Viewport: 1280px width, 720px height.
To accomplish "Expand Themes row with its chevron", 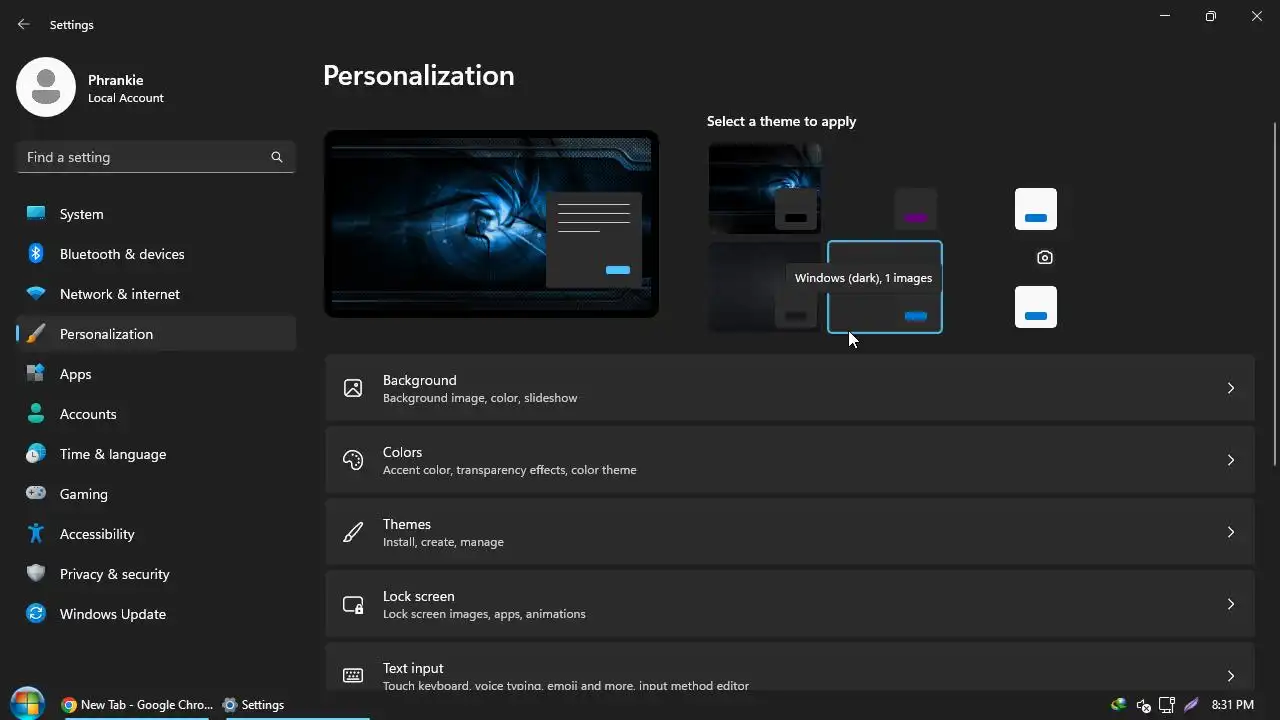I will 1231,532.
